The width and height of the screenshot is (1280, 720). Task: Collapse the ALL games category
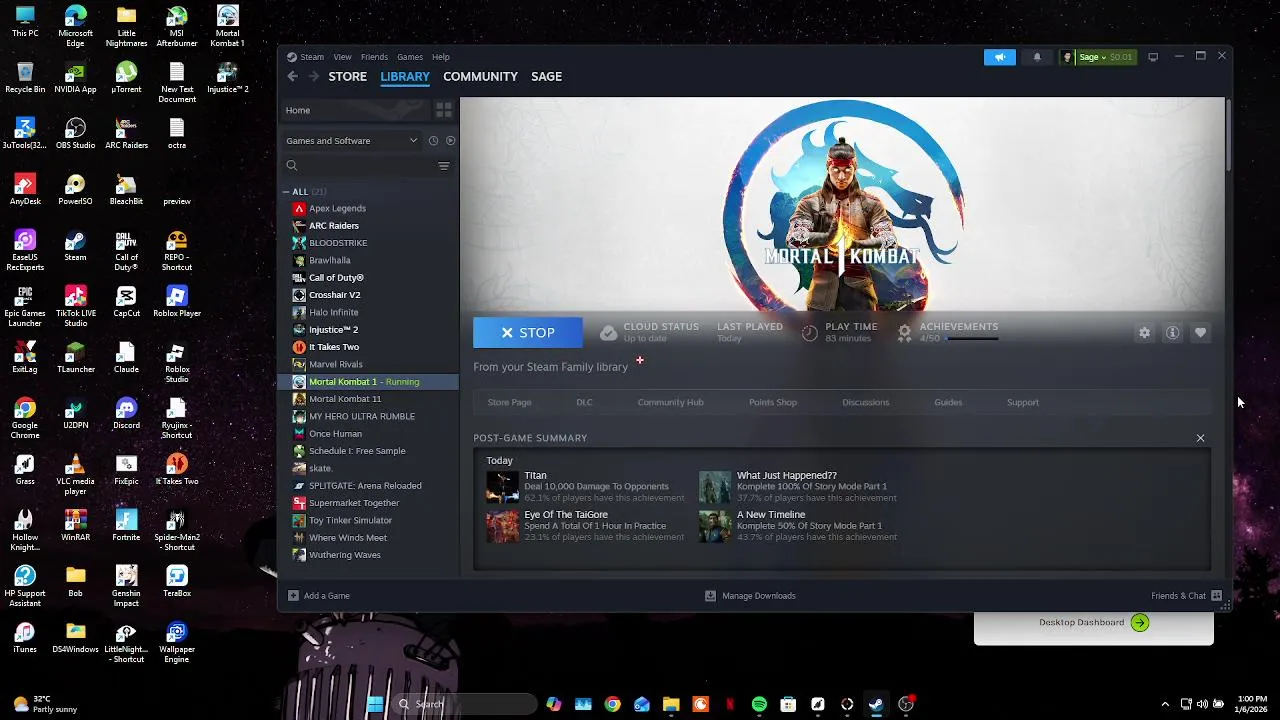(x=286, y=192)
